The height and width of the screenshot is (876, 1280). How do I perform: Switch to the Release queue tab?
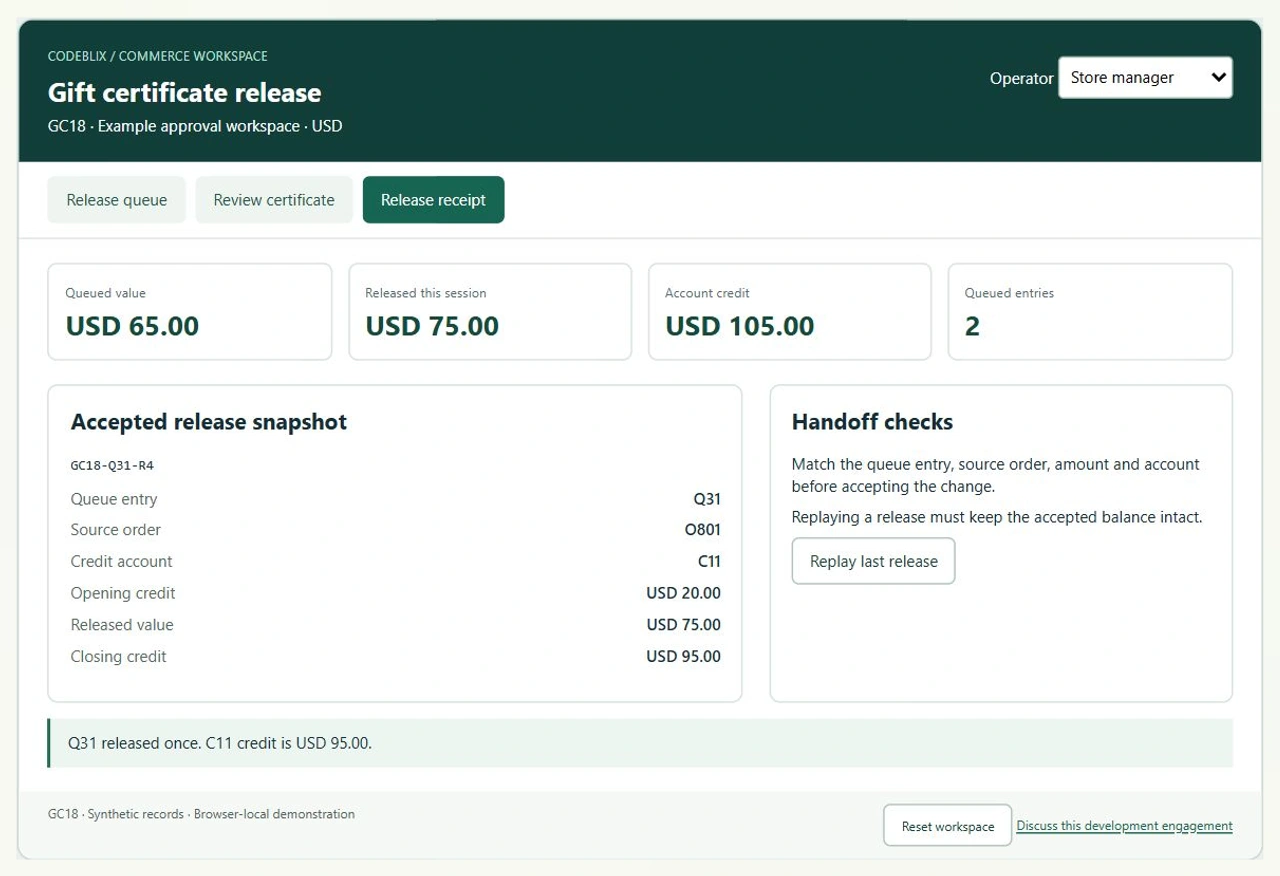[117, 200]
